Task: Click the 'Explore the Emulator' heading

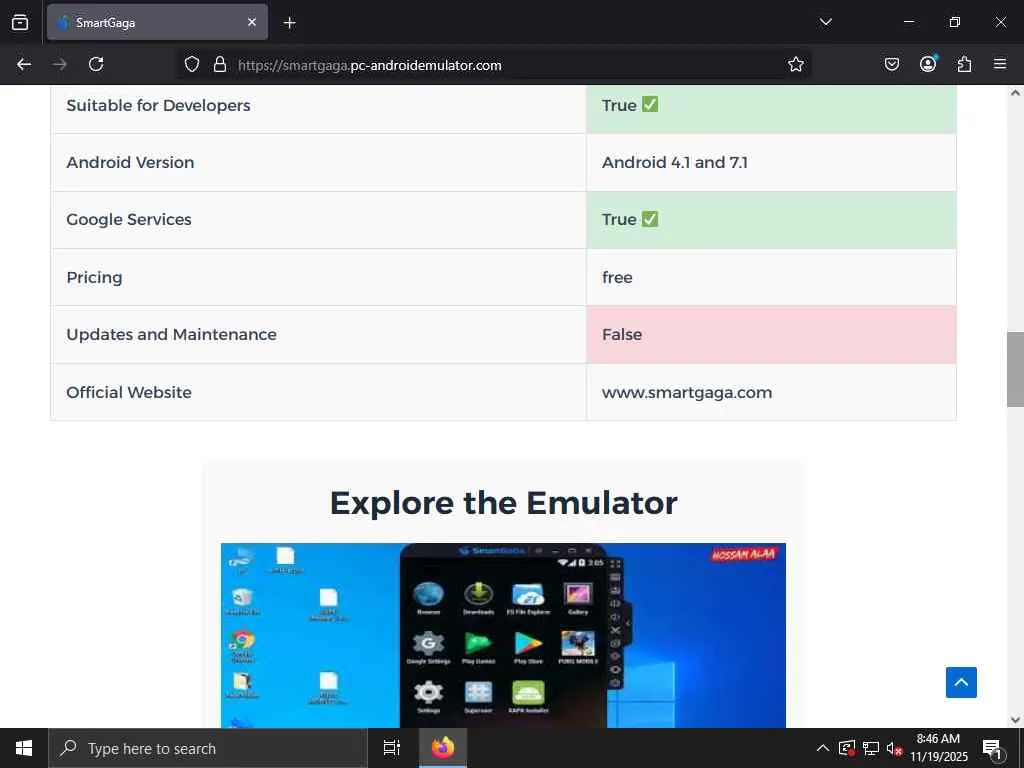Action: tap(504, 503)
